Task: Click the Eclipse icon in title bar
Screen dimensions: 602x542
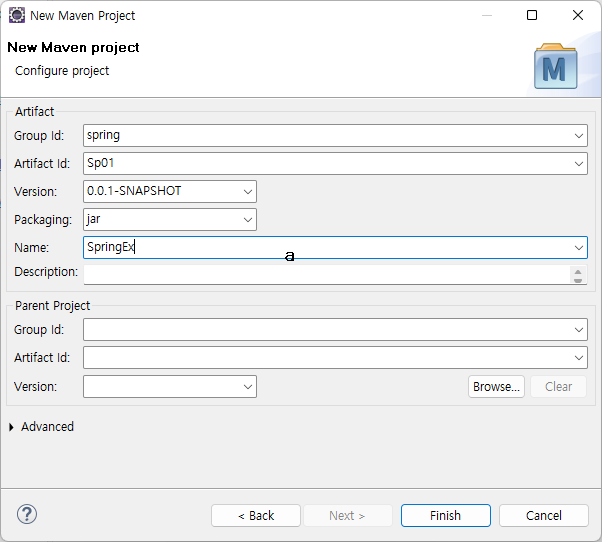Action: [x=17, y=15]
